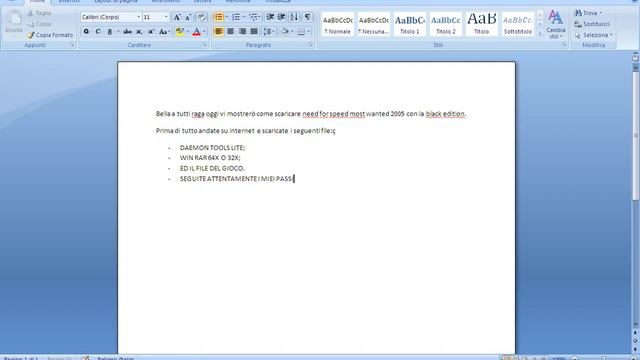Click the shrink font size icon
This screenshot has height=360, width=640.
[x=188, y=17]
